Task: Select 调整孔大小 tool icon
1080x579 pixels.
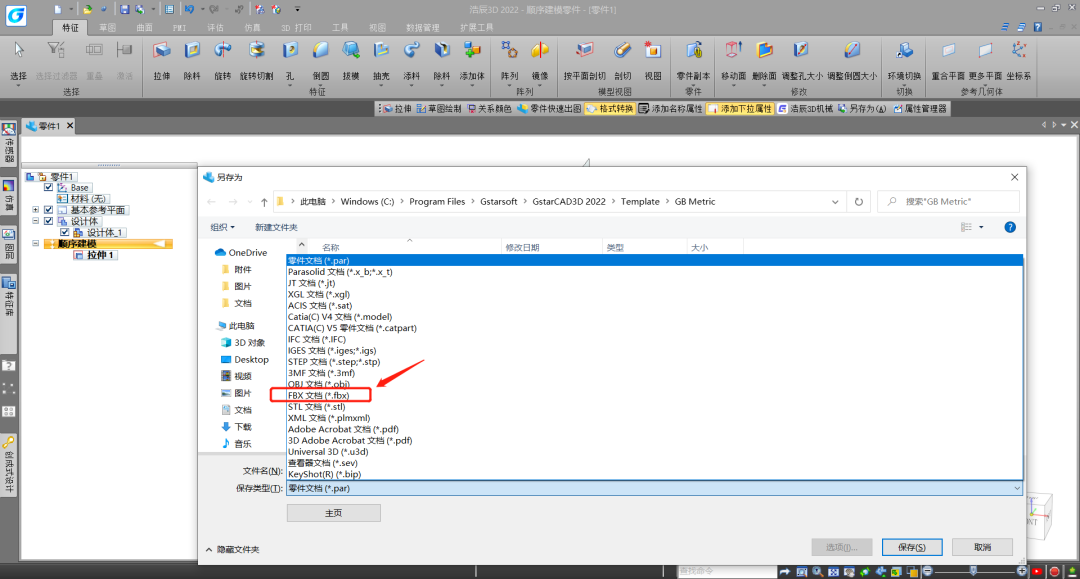Action: [801, 51]
